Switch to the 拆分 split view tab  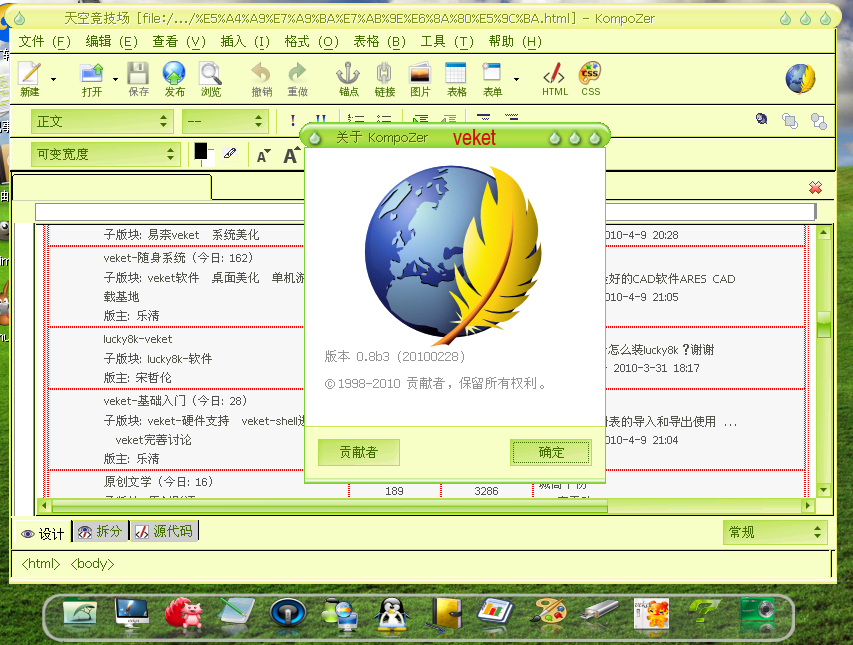[x=100, y=531]
